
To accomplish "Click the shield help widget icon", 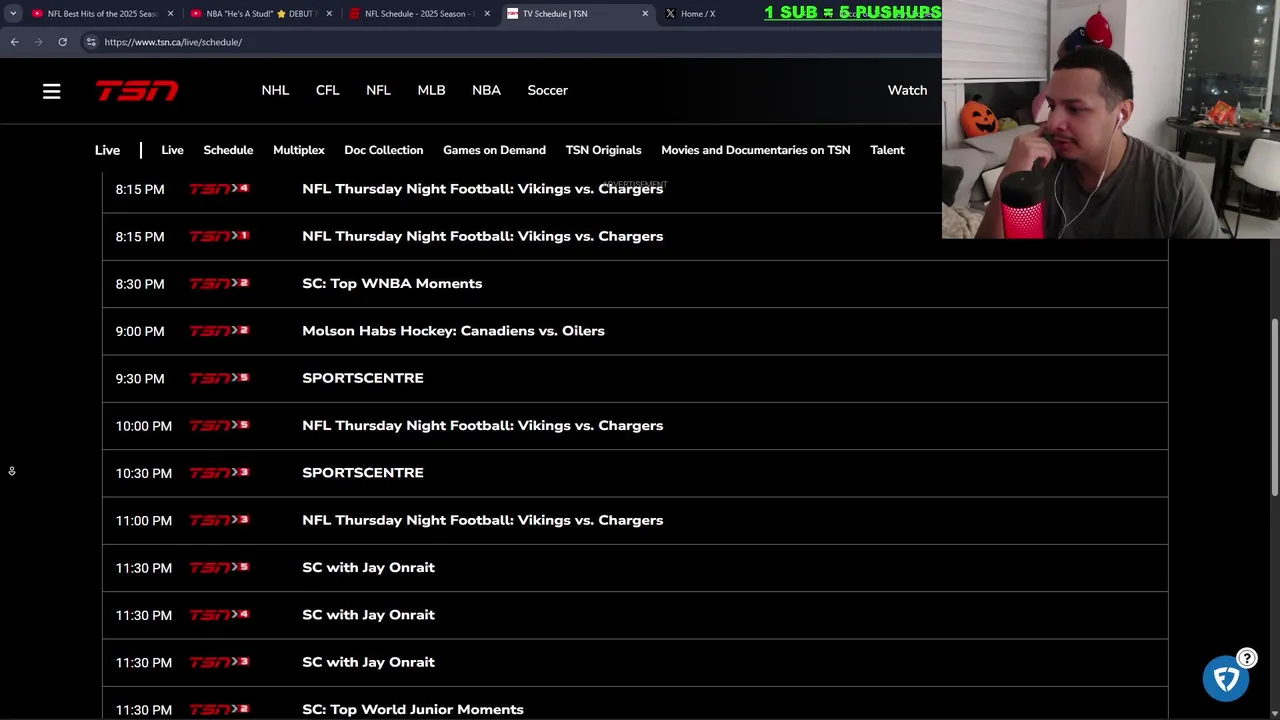I will (1226, 679).
